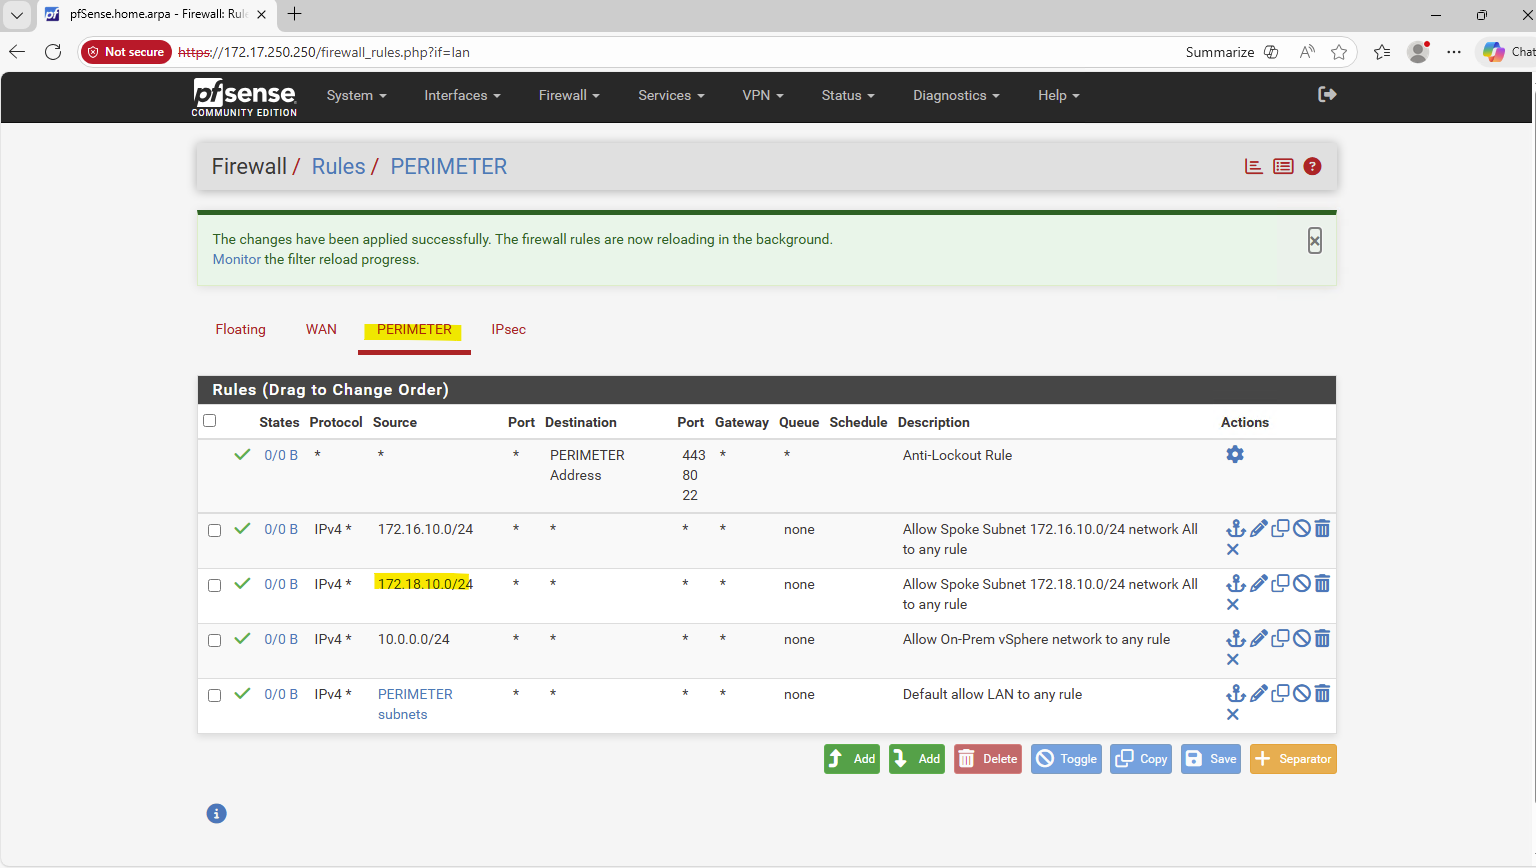
Task: Disable the Default allow LAN rule
Action: (x=1301, y=694)
